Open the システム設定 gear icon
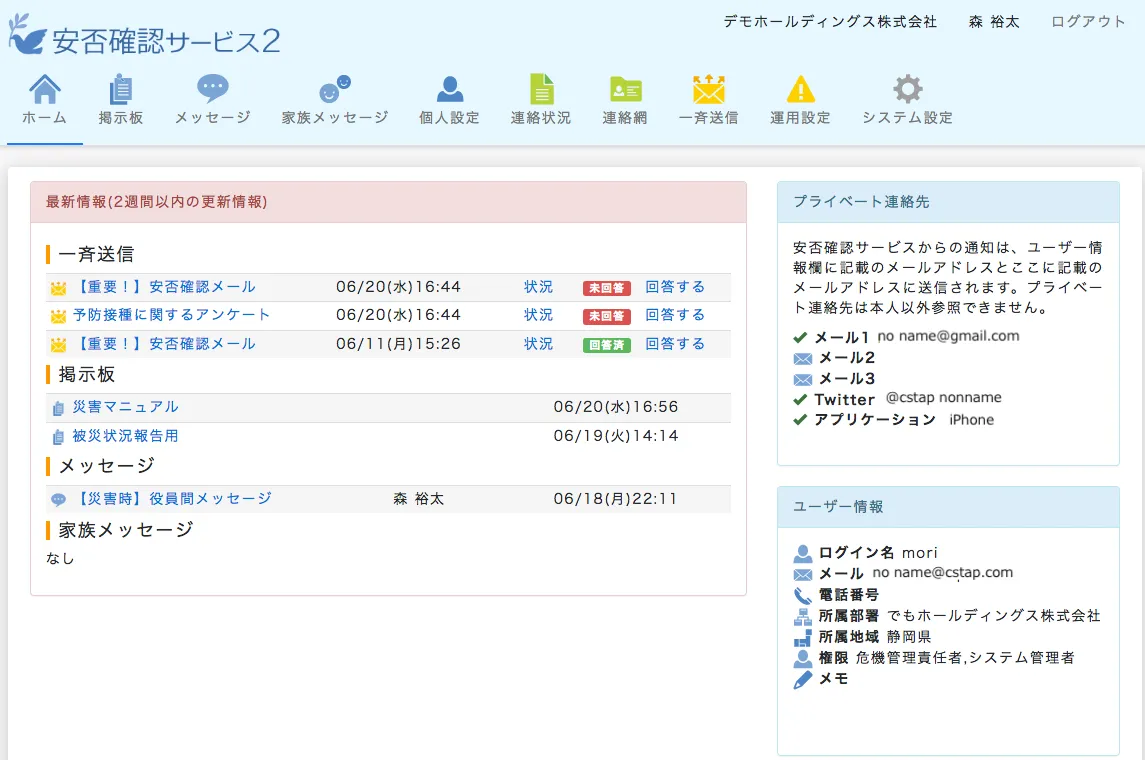The height and width of the screenshot is (760, 1145). tap(907, 90)
